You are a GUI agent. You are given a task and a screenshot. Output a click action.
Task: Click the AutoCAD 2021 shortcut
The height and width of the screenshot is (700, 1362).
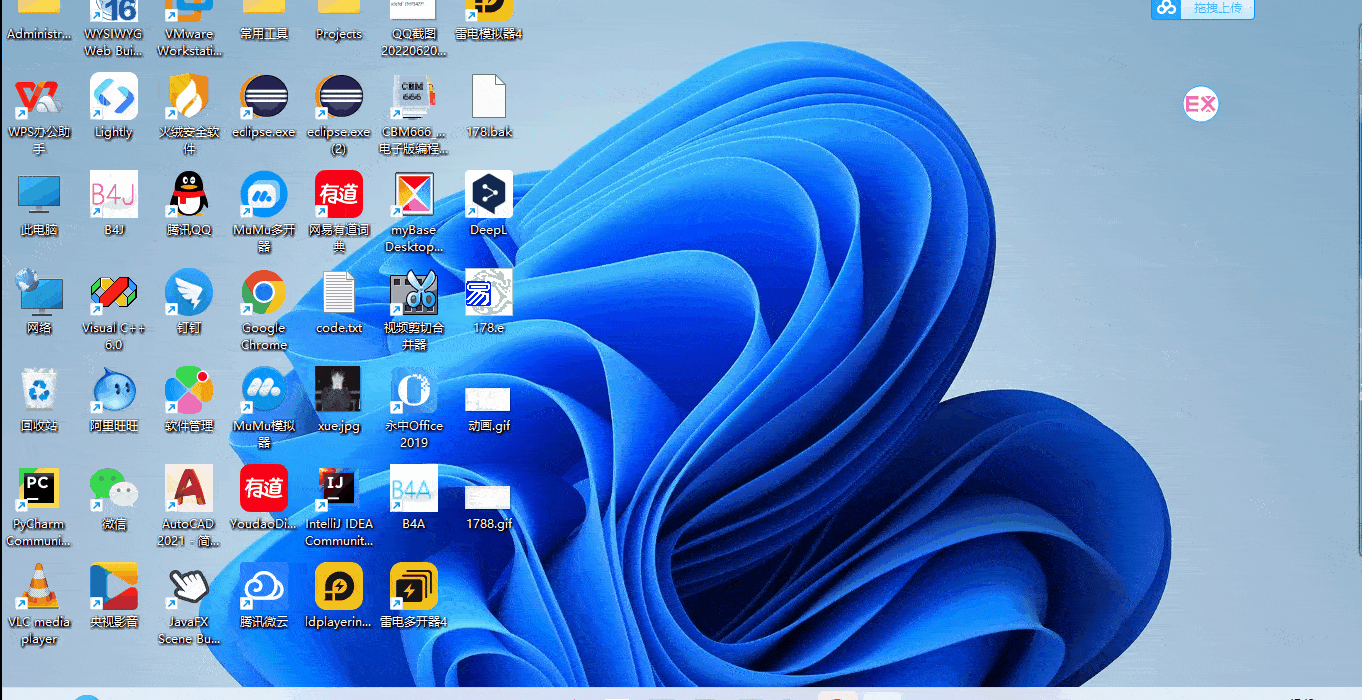coord(188,489)
